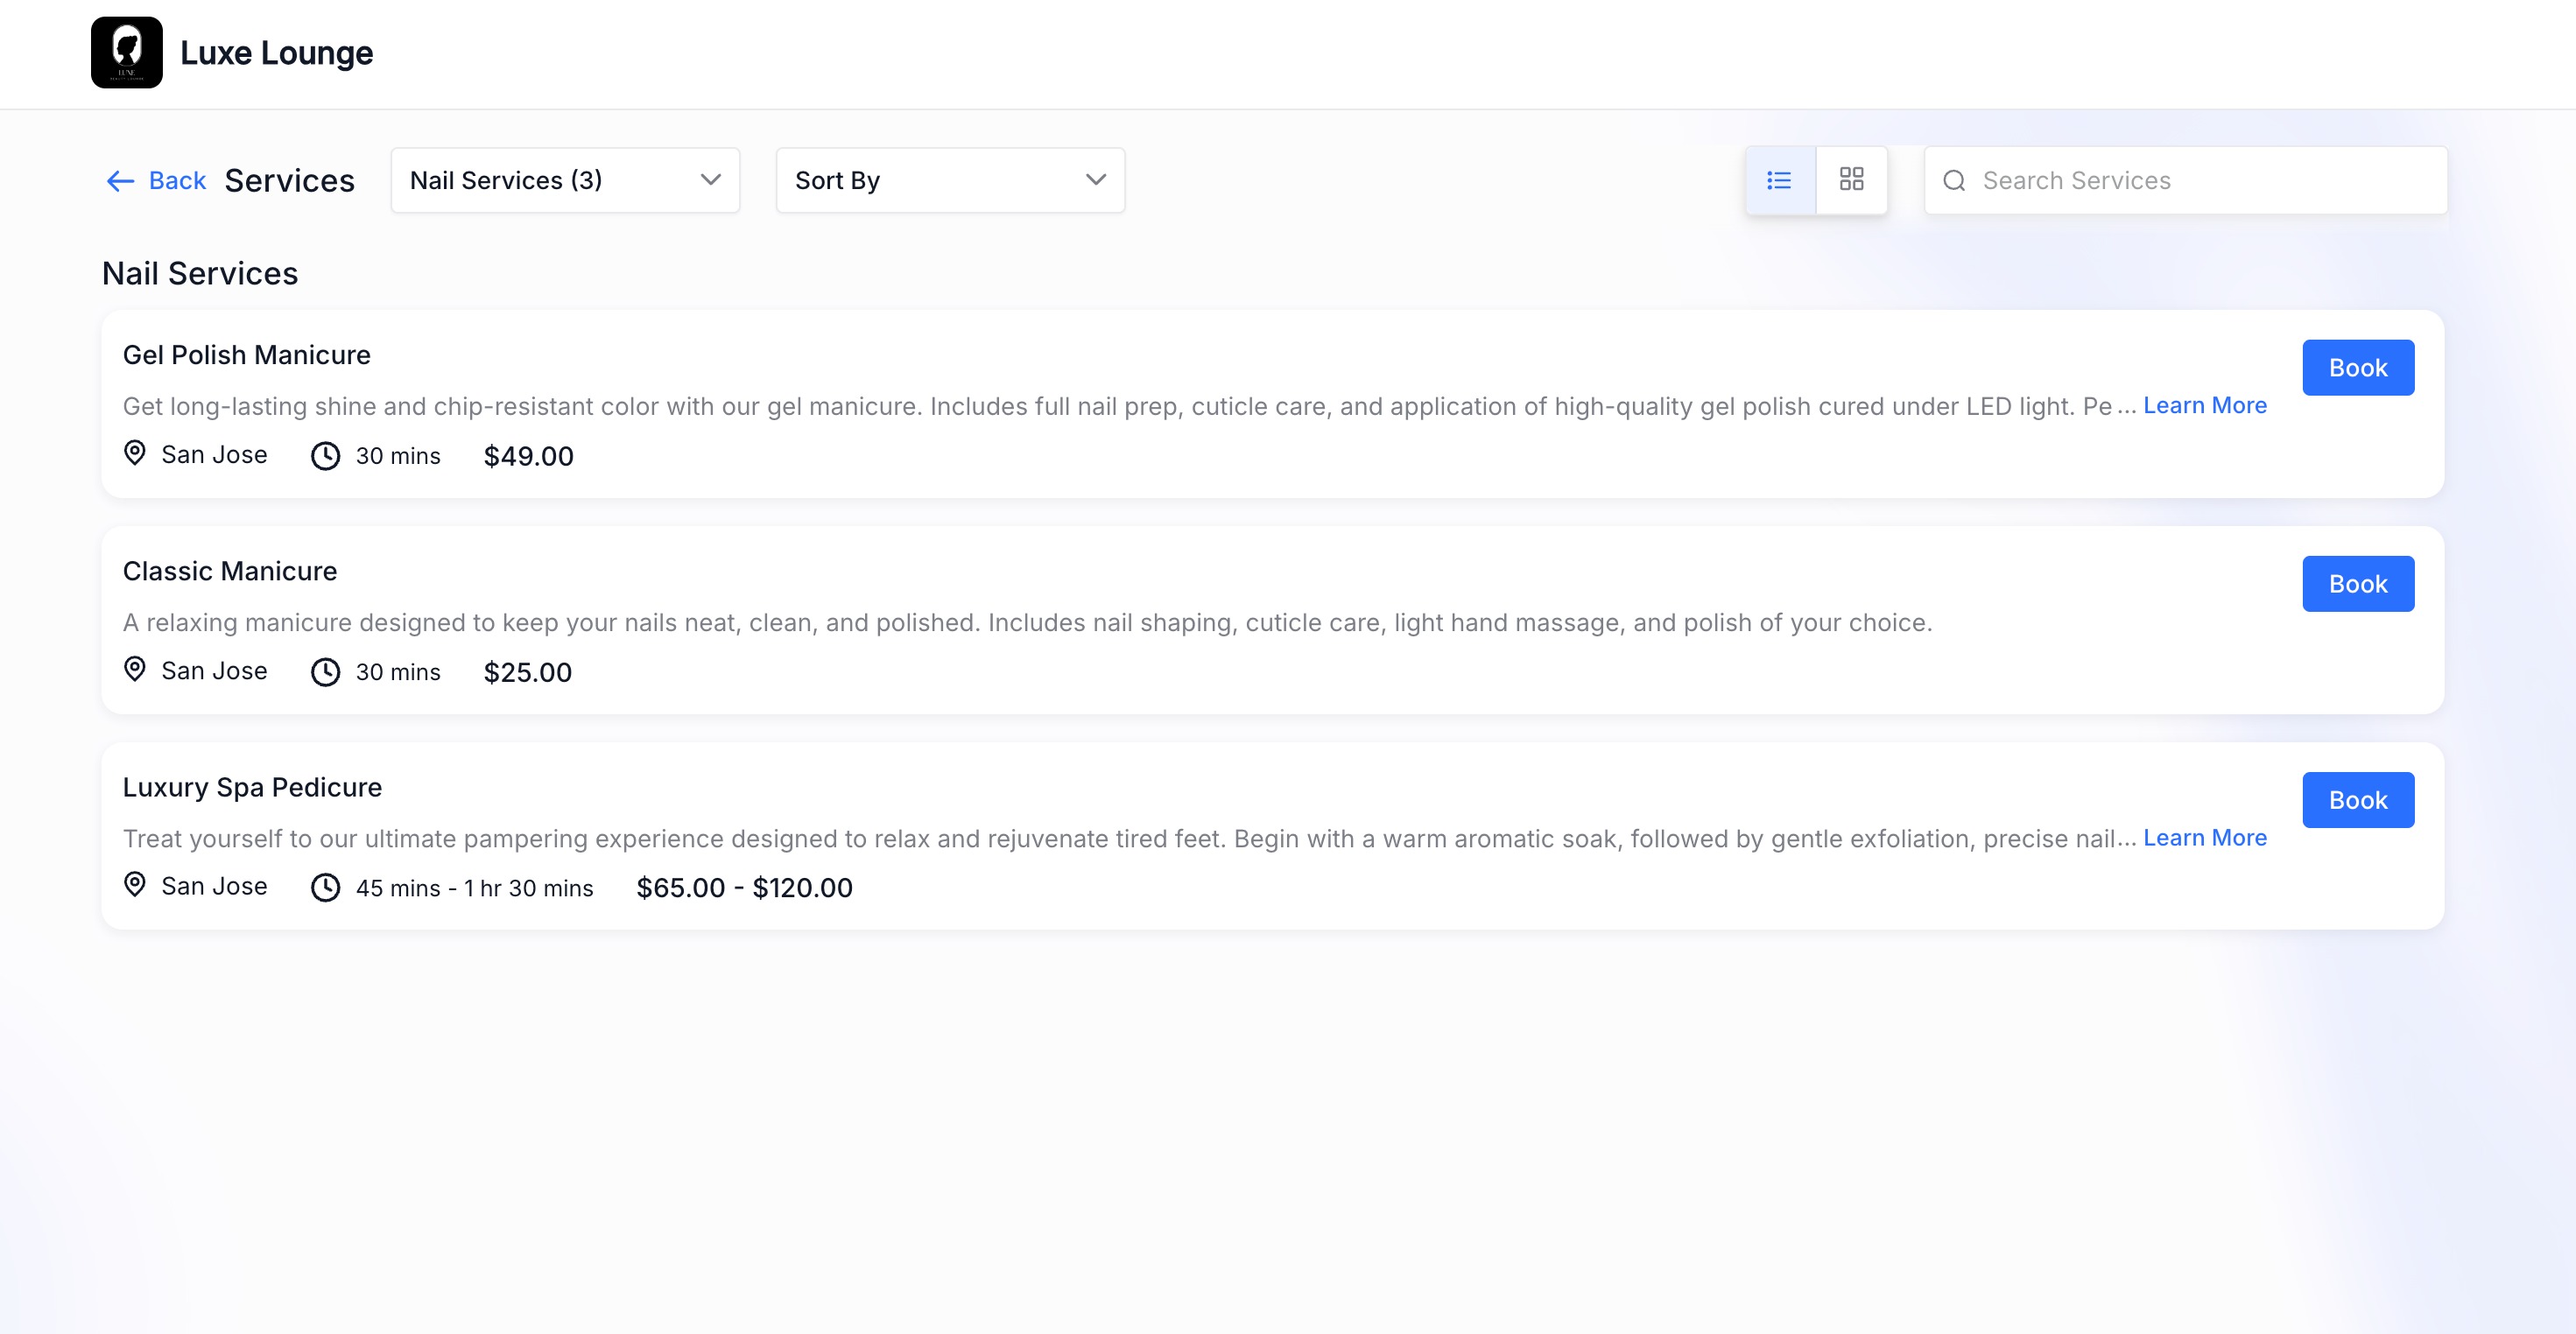
Task: Click location pin on Luxury Spa Pedicure
Action: 135,885
